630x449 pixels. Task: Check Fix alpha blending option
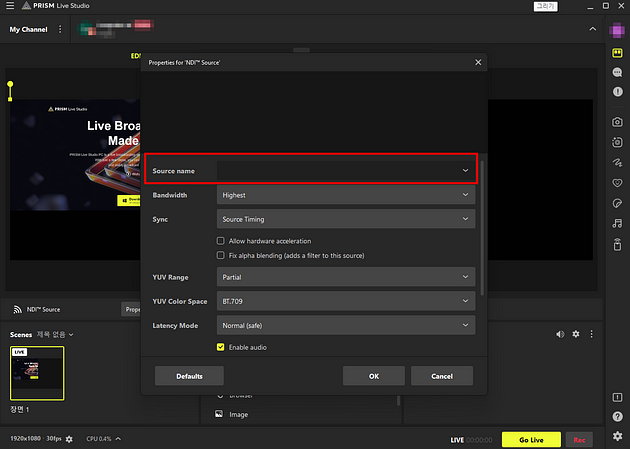click(x=220, y=255)
